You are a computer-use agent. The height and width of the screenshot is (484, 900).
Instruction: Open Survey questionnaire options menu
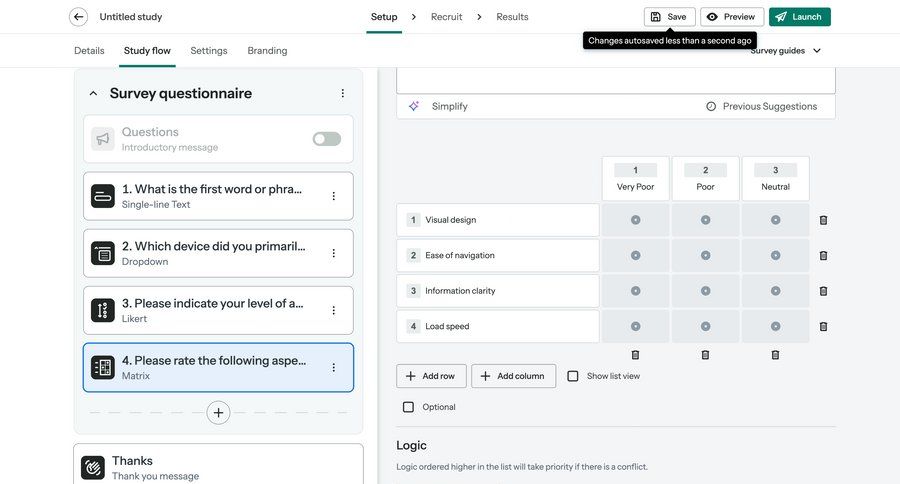pos(342,94)
